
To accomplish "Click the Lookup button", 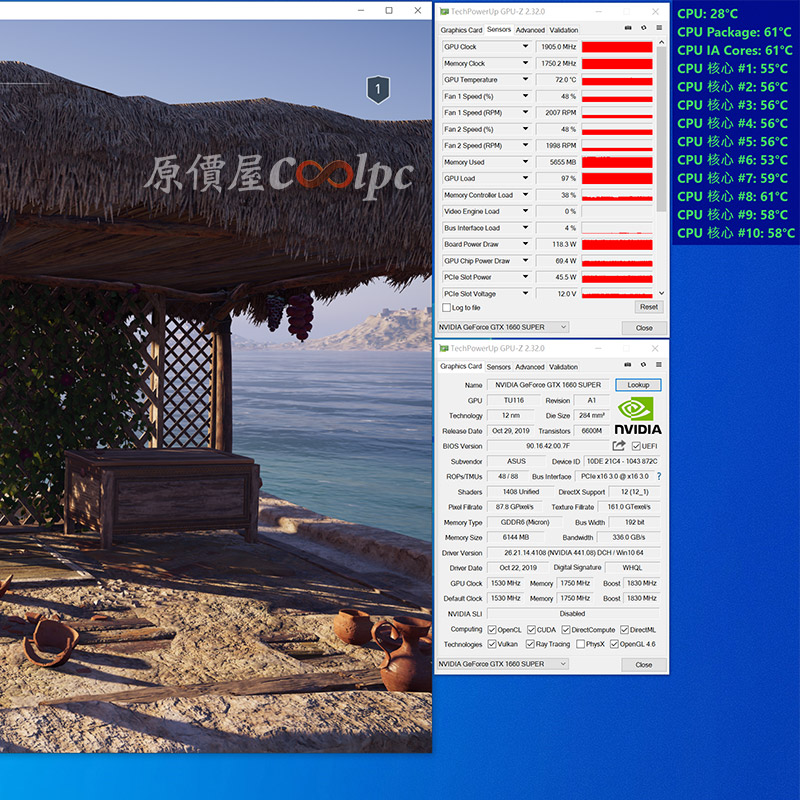I will tap(638, 385).
